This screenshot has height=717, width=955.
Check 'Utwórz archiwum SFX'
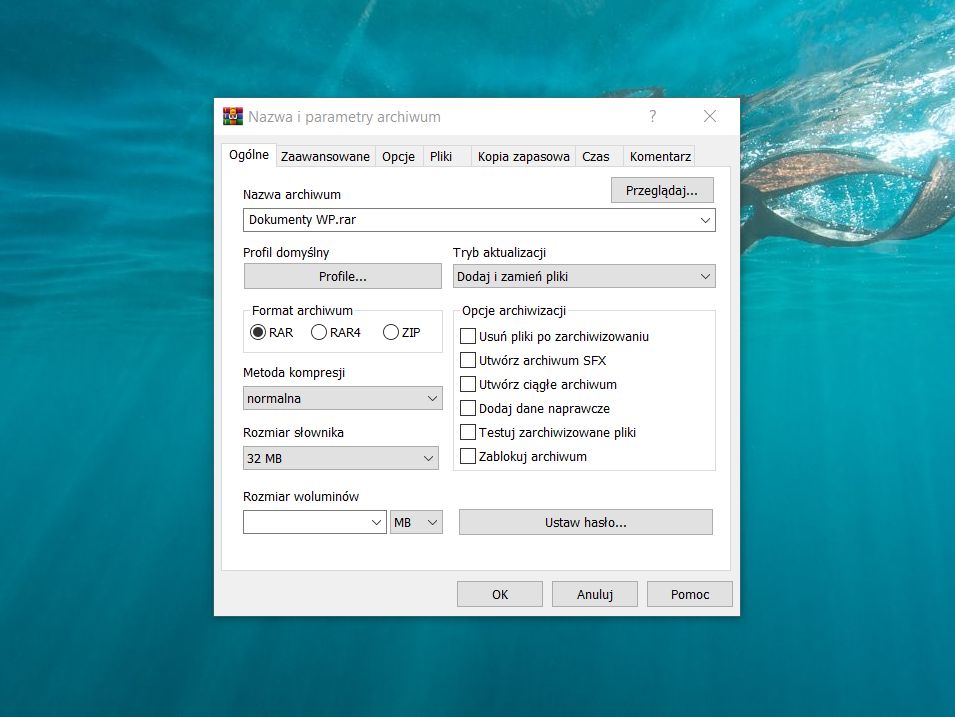click(x=467, y=360)
